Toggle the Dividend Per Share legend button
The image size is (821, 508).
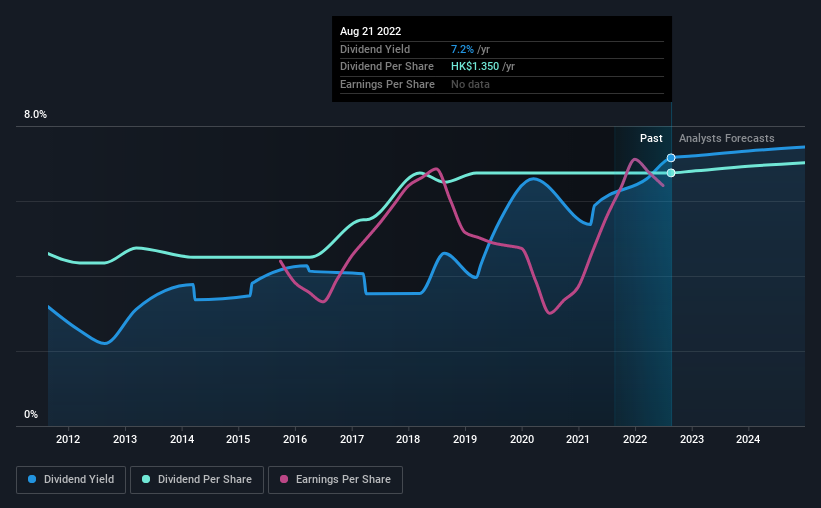point(197,480)
